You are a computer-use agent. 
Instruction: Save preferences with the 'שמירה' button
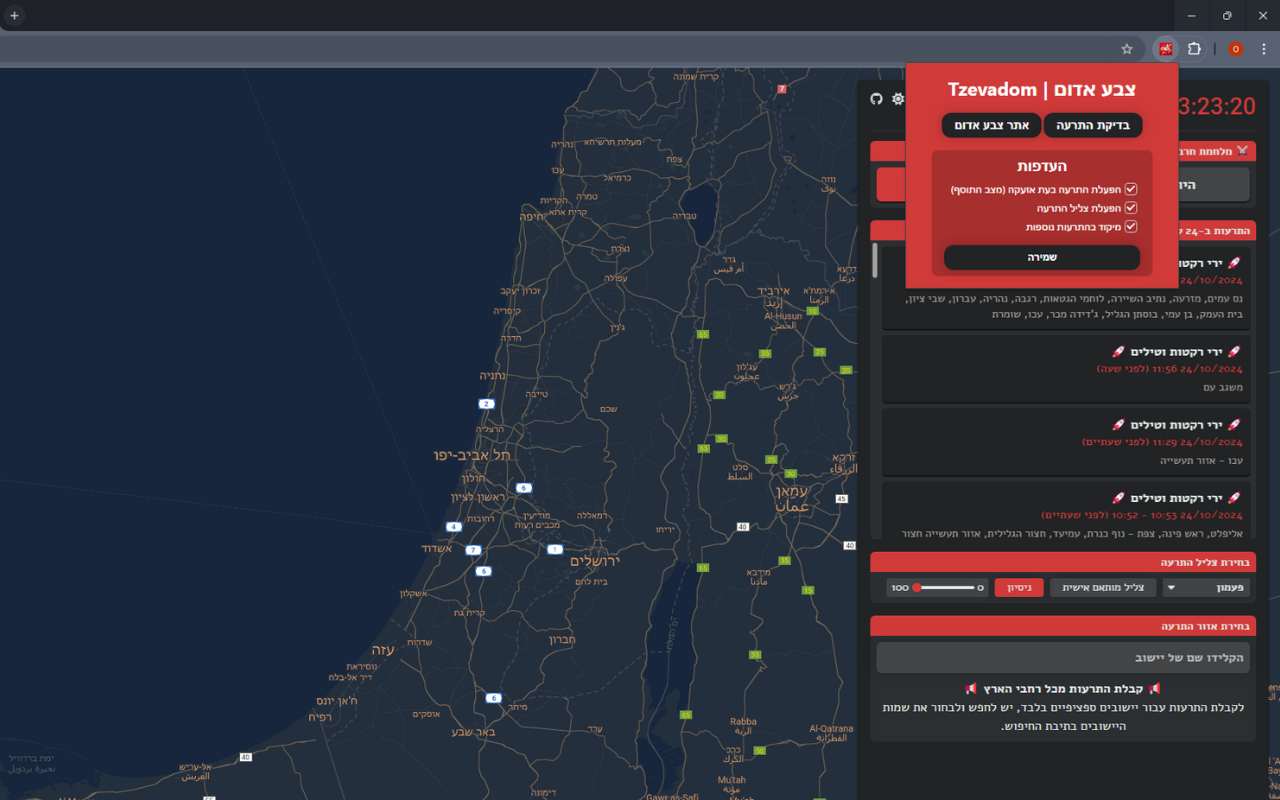[x=1042, y=257]
